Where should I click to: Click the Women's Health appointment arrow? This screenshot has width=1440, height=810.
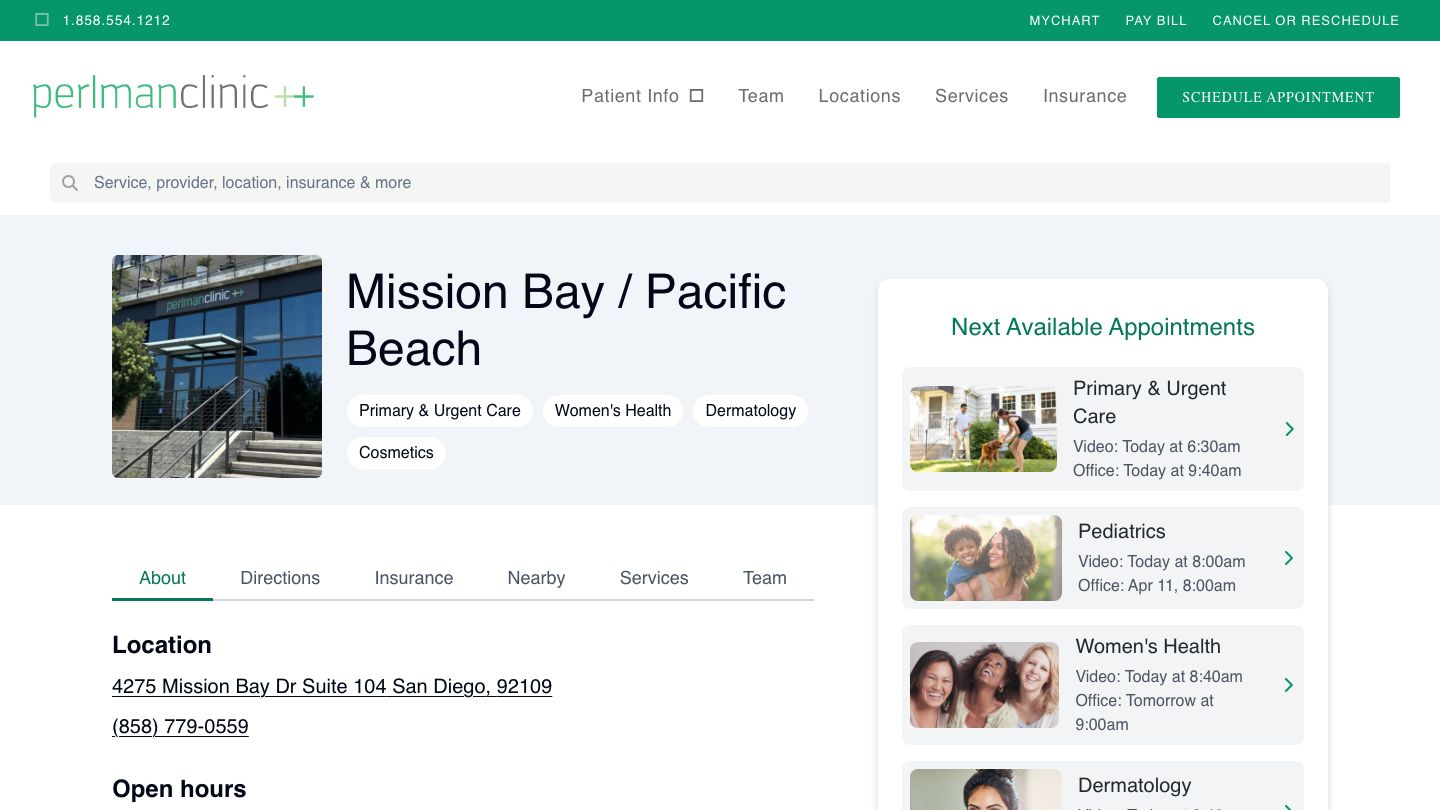[1289, 685]
